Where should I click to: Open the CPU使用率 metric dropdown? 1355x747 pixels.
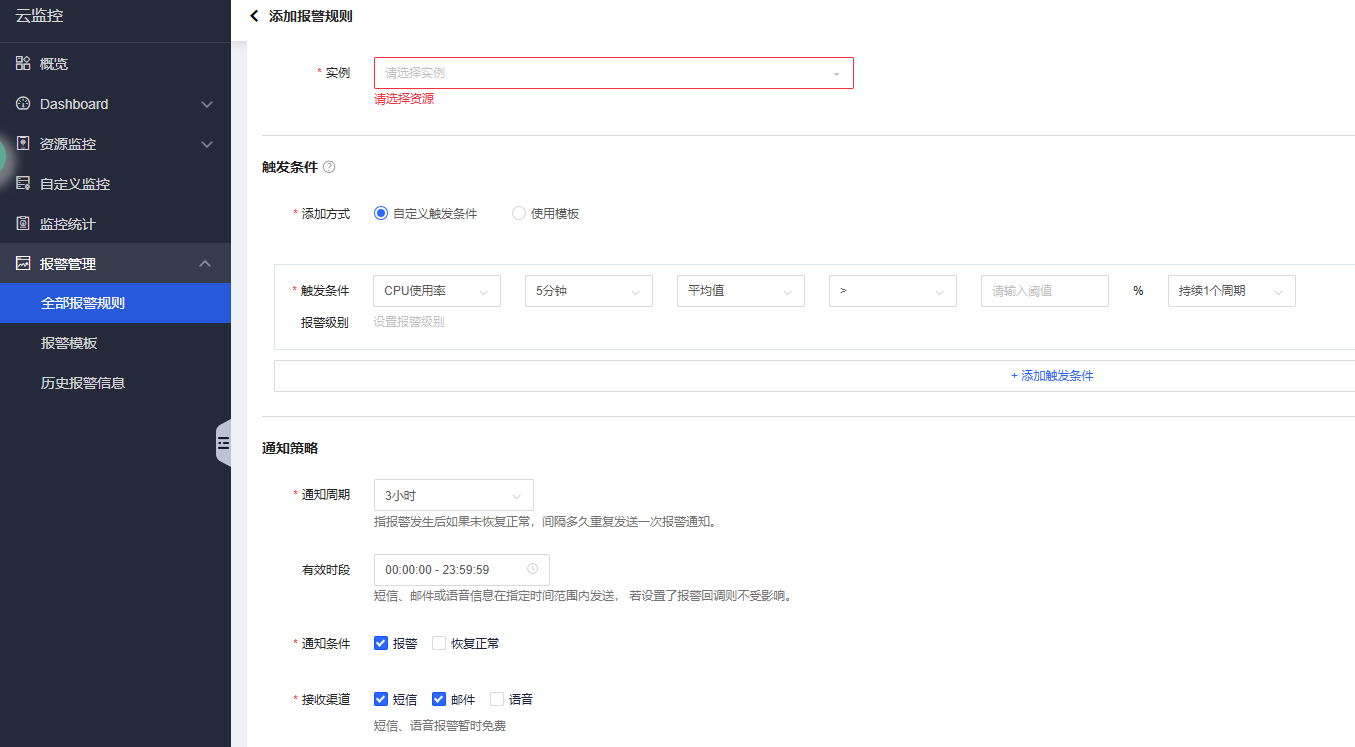coord(436,291)
